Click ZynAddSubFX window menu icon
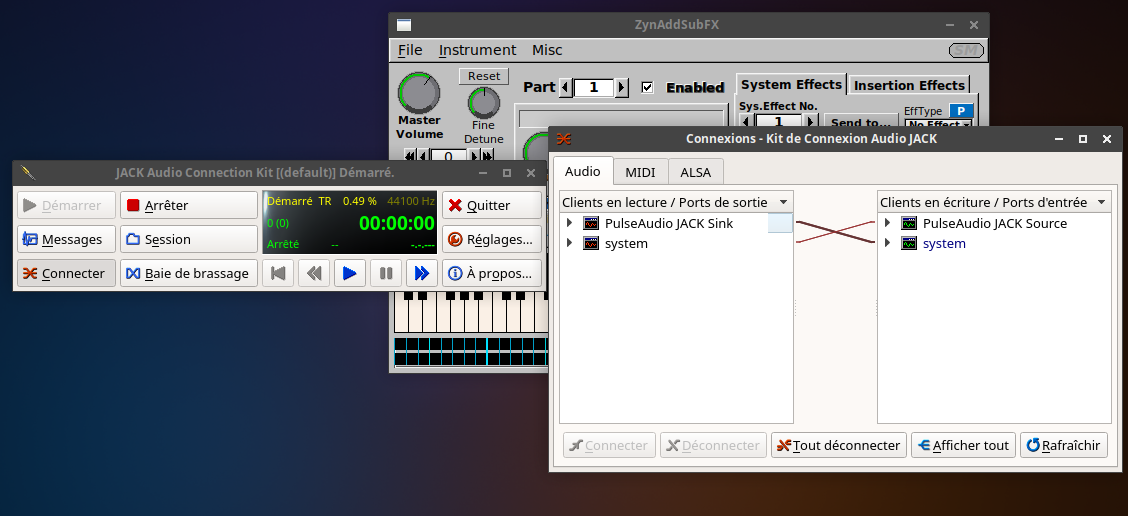The image size is (1128, 516). [x=404, y=25]
